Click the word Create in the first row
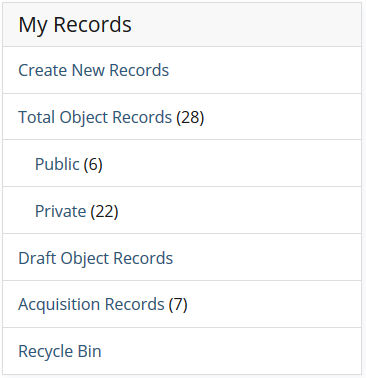366x378 pixels. 43,70
